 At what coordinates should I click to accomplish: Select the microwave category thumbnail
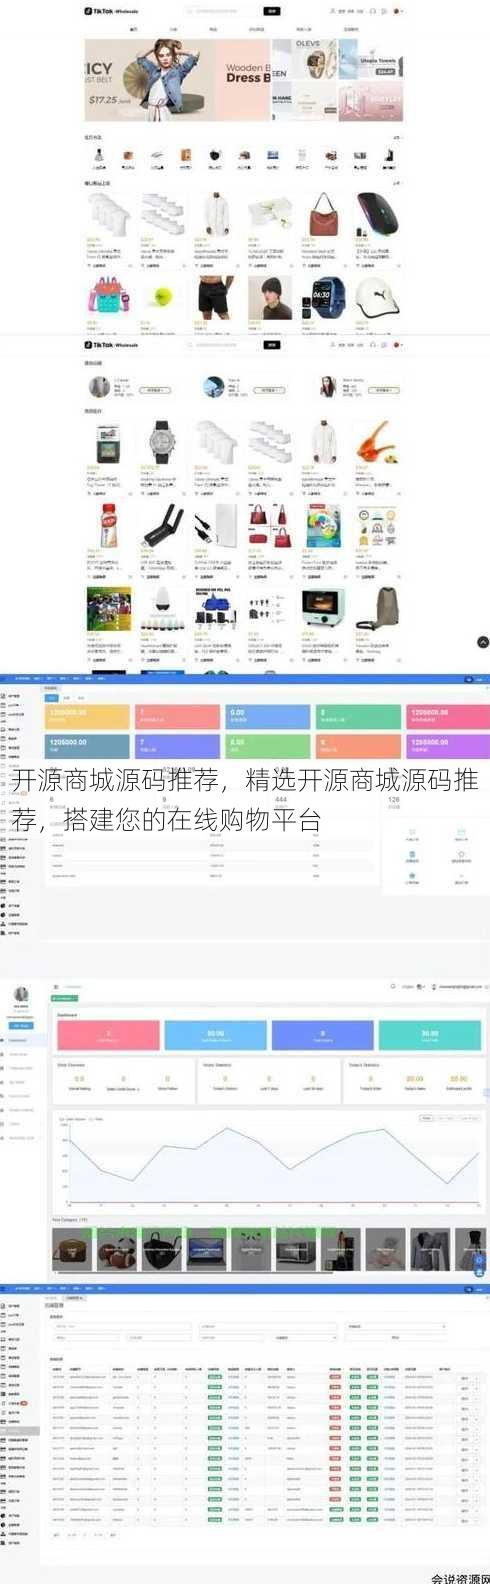pyautogui.click(x=295, y=1249)
